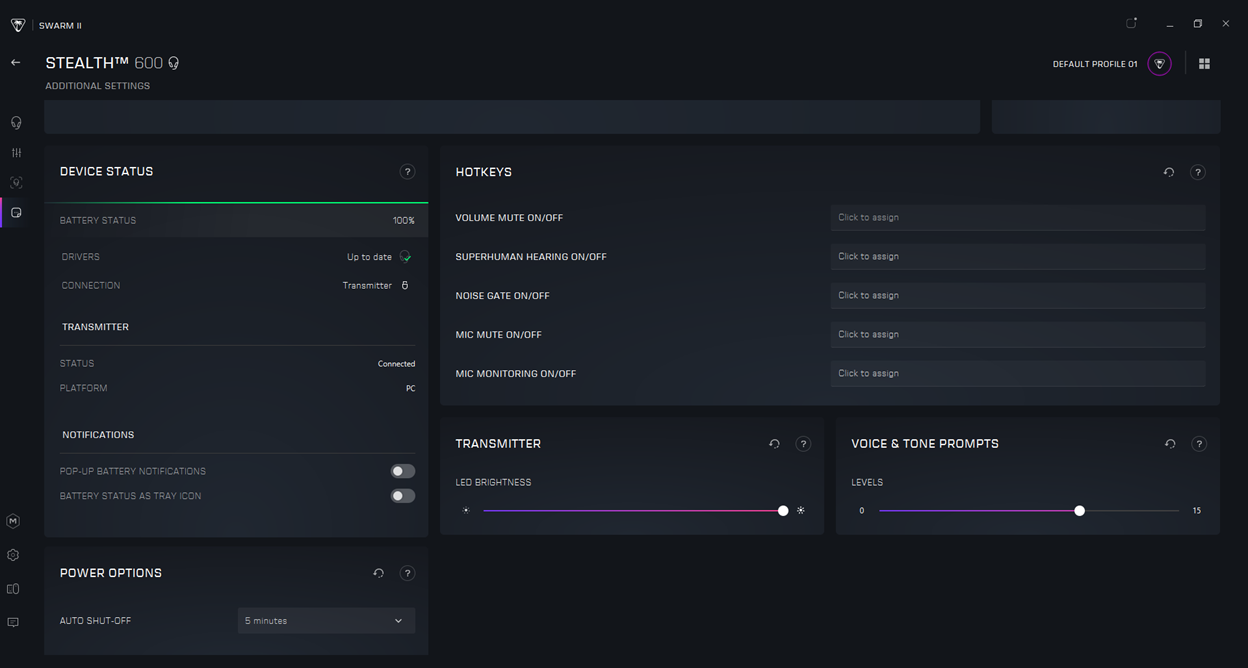Open Transmitter help question mark

pyautogui.click(x=803, y=444)
